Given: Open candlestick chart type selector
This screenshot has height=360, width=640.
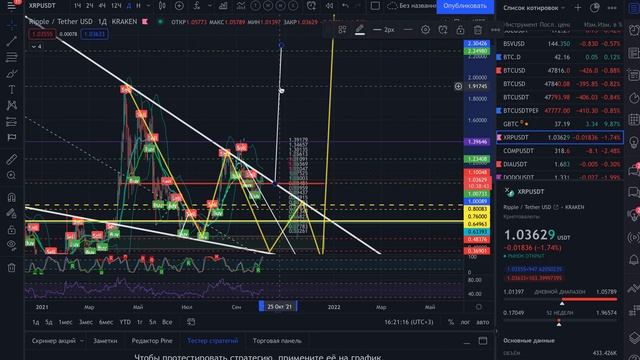Looking at the screenshot, I should pyautogui.click(x=162, y=6).
